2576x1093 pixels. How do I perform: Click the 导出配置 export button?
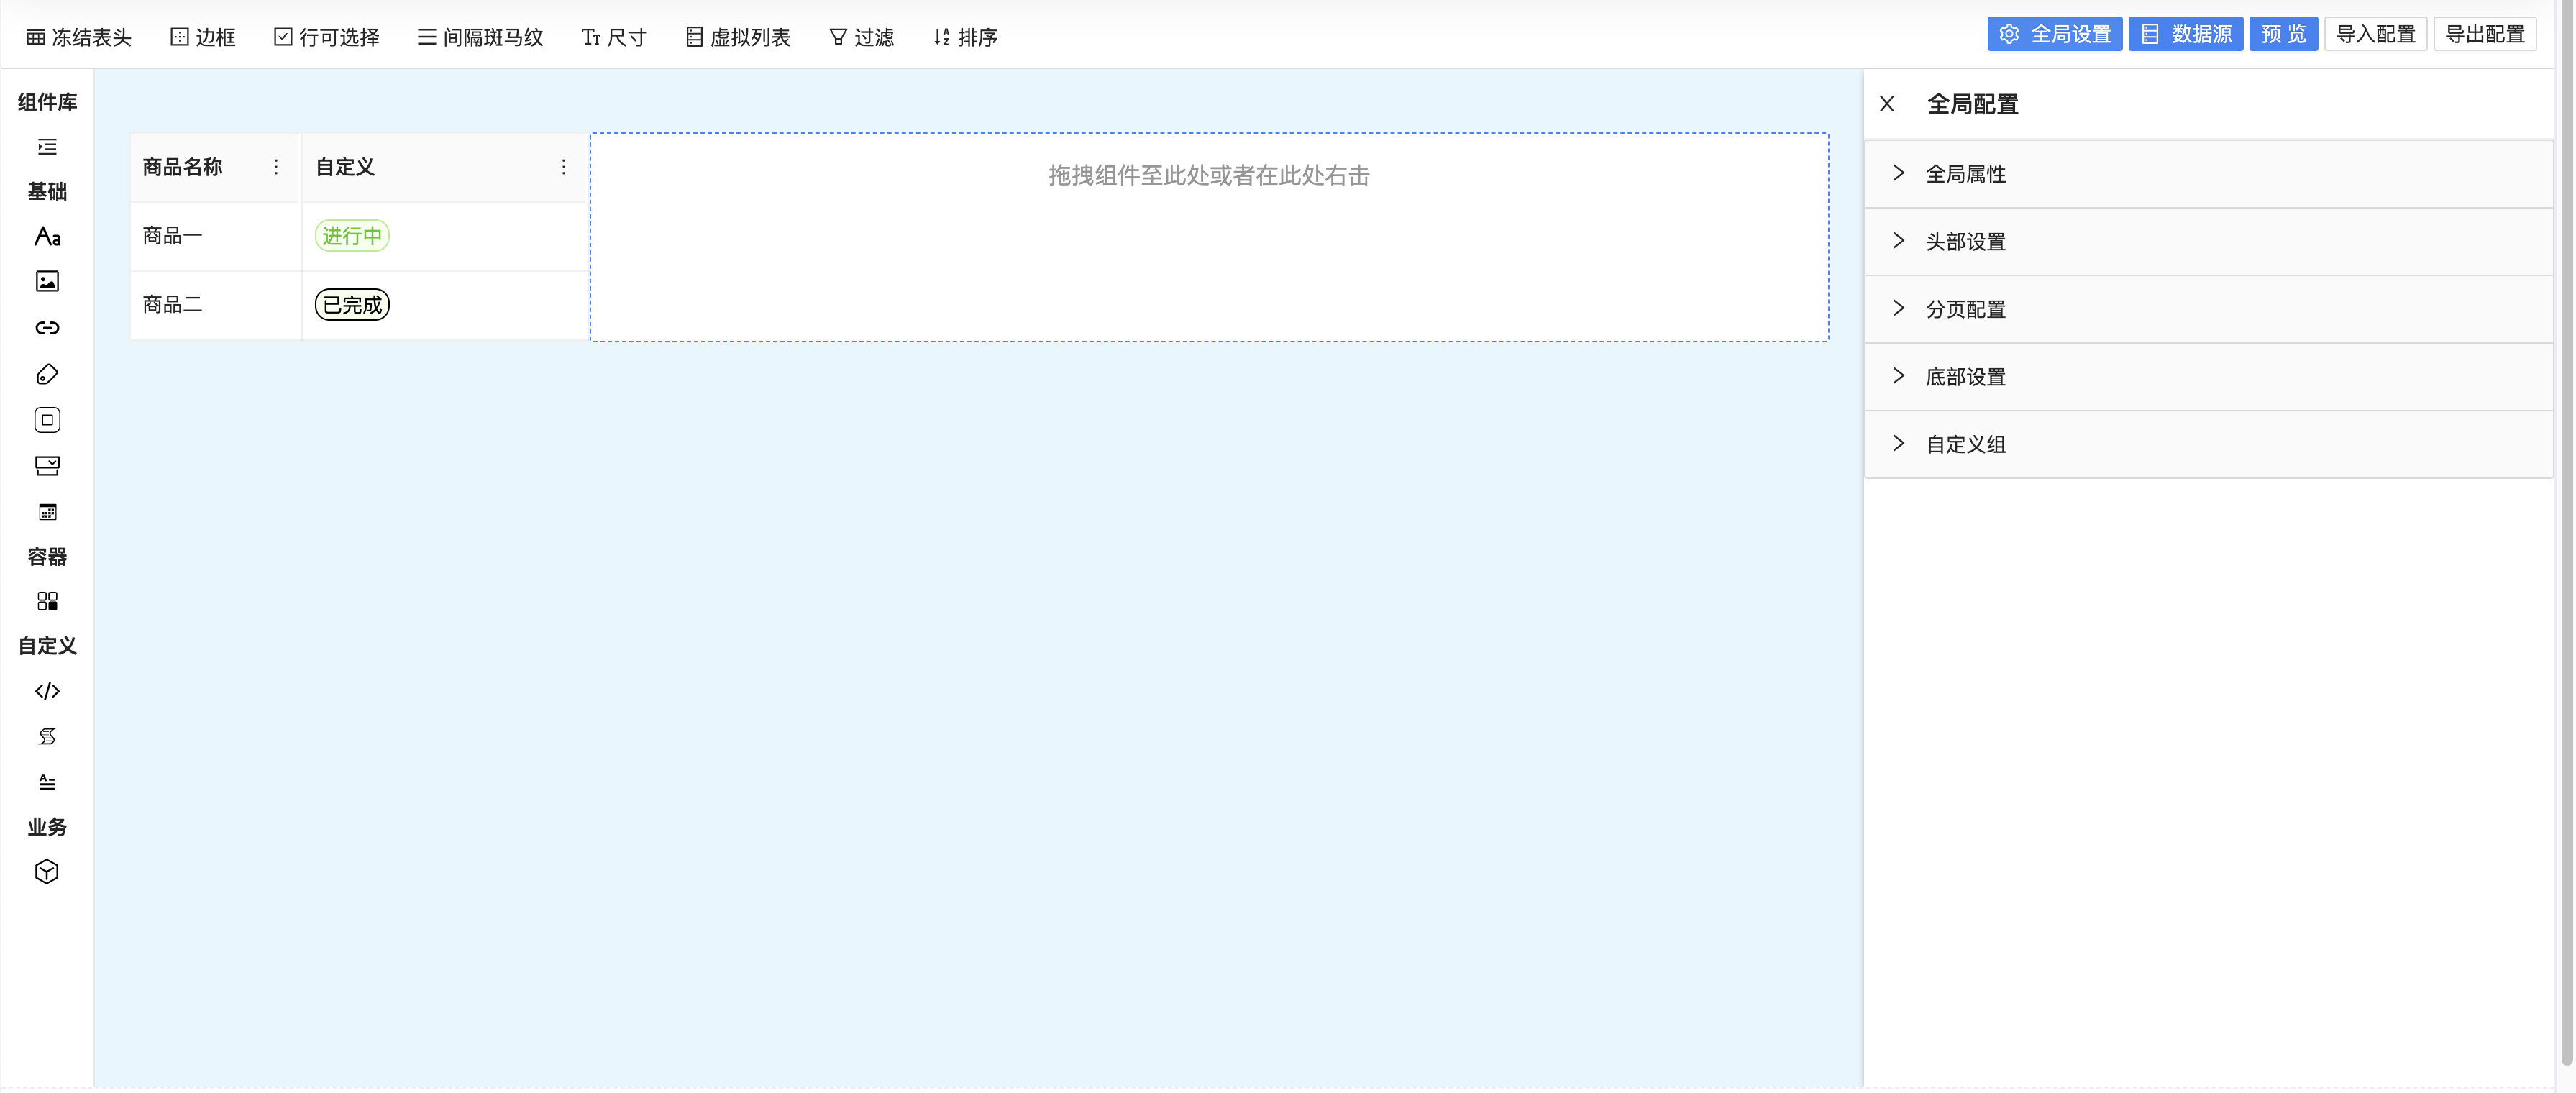(2483, 33)
